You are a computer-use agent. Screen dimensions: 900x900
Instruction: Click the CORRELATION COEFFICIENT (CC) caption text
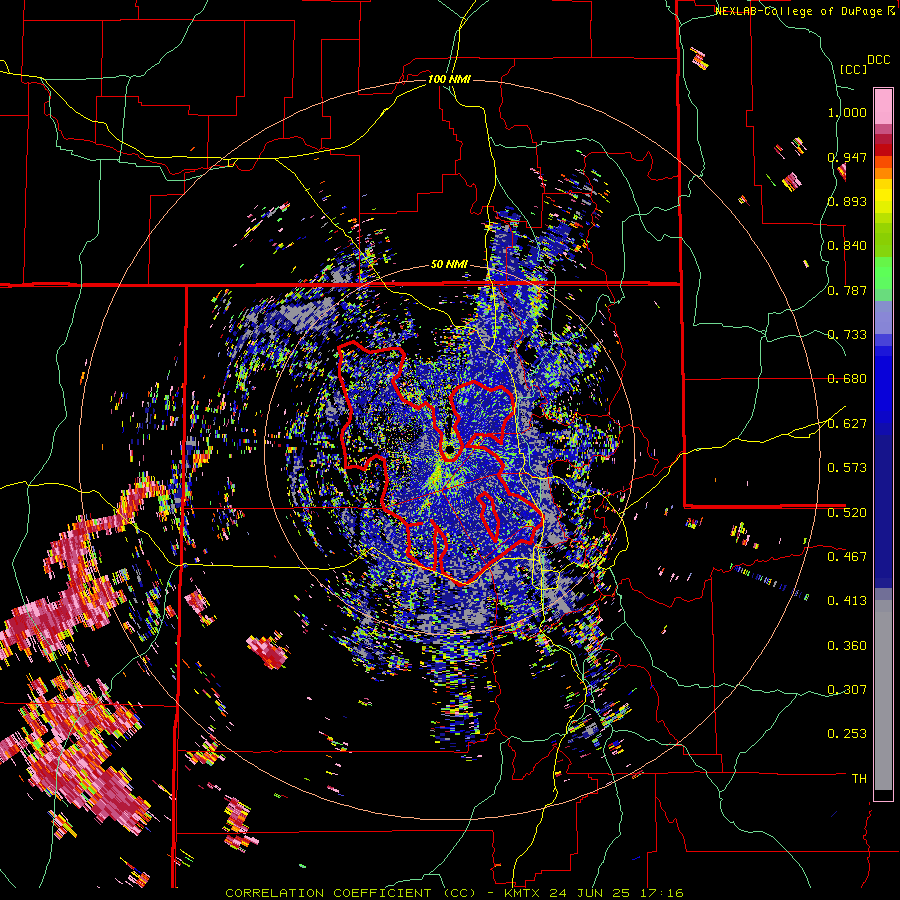tap(350, 893)
